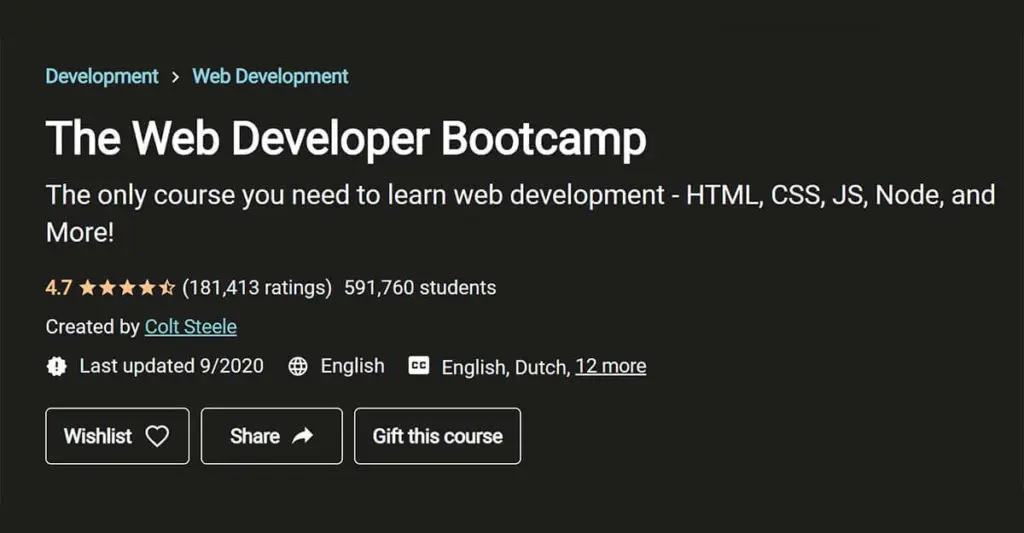Click the (181,413 ratings) text

pos(257,287)
